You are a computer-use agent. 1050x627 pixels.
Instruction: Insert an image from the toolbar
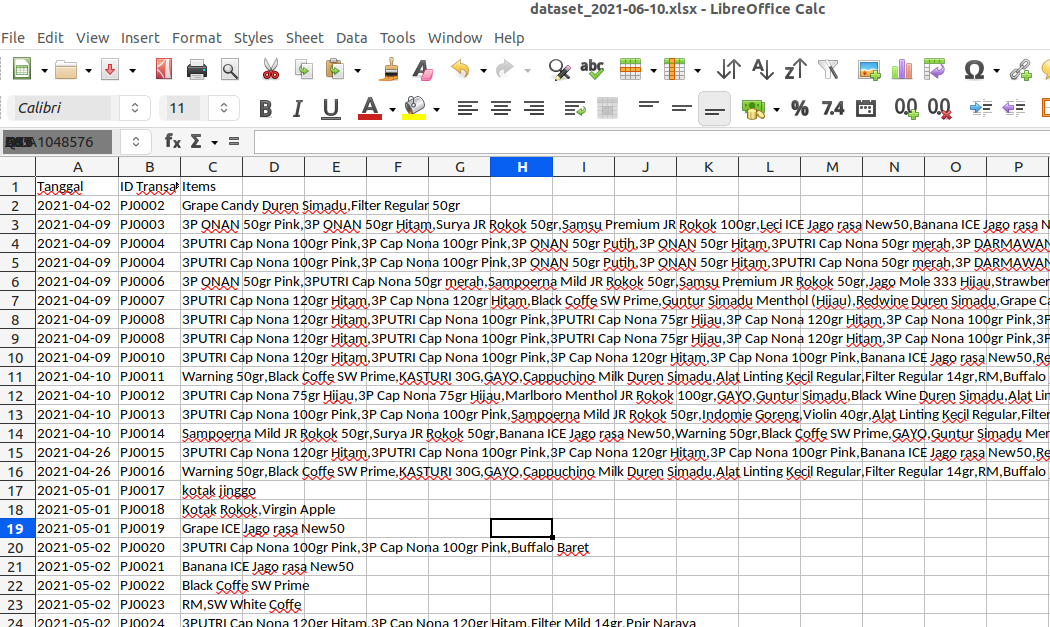869,69
